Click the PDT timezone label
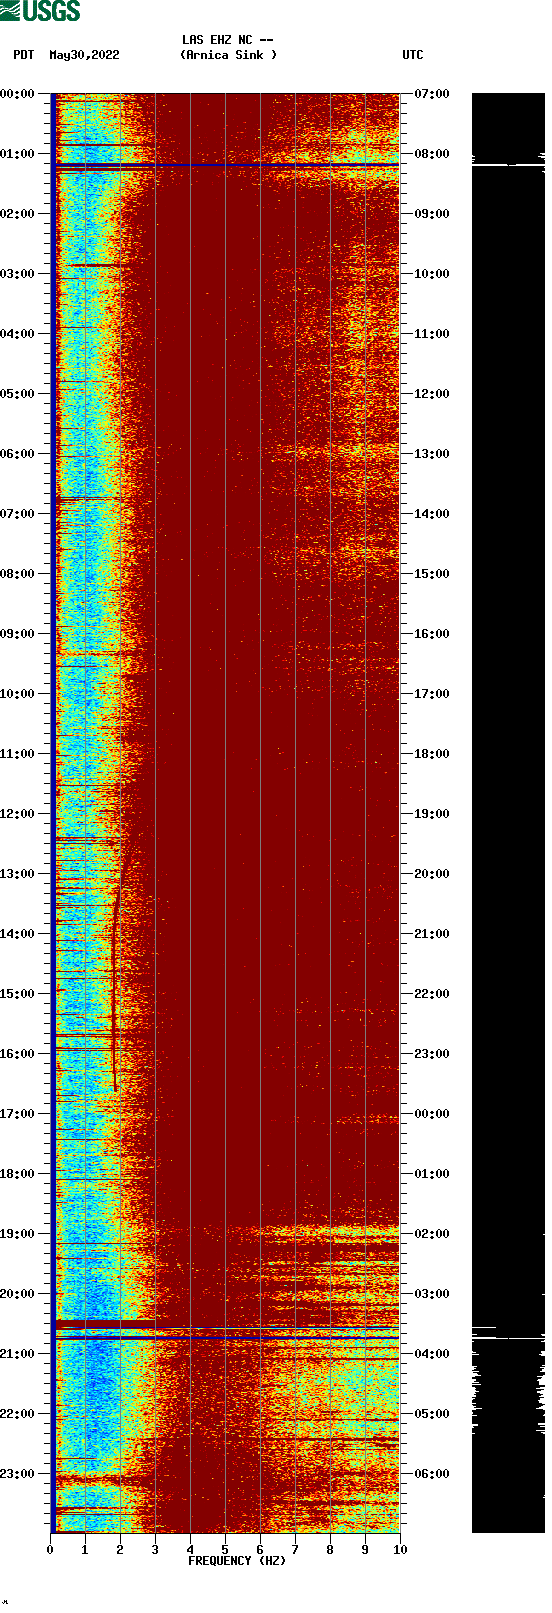Viewport: 552px width, 1613px height. coord(24,55)
